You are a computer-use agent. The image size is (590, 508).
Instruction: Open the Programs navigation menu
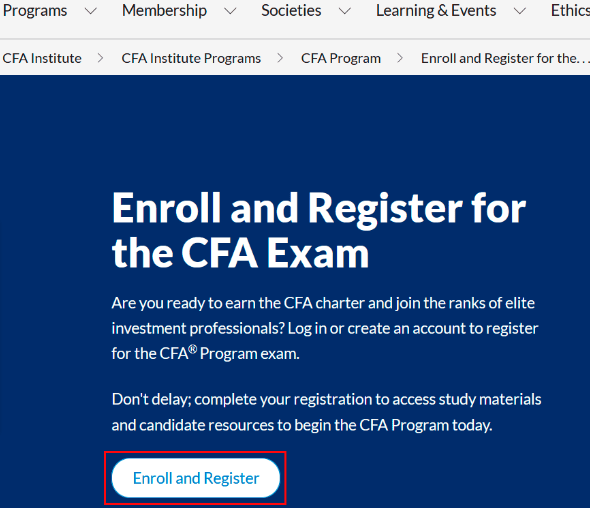35,11
